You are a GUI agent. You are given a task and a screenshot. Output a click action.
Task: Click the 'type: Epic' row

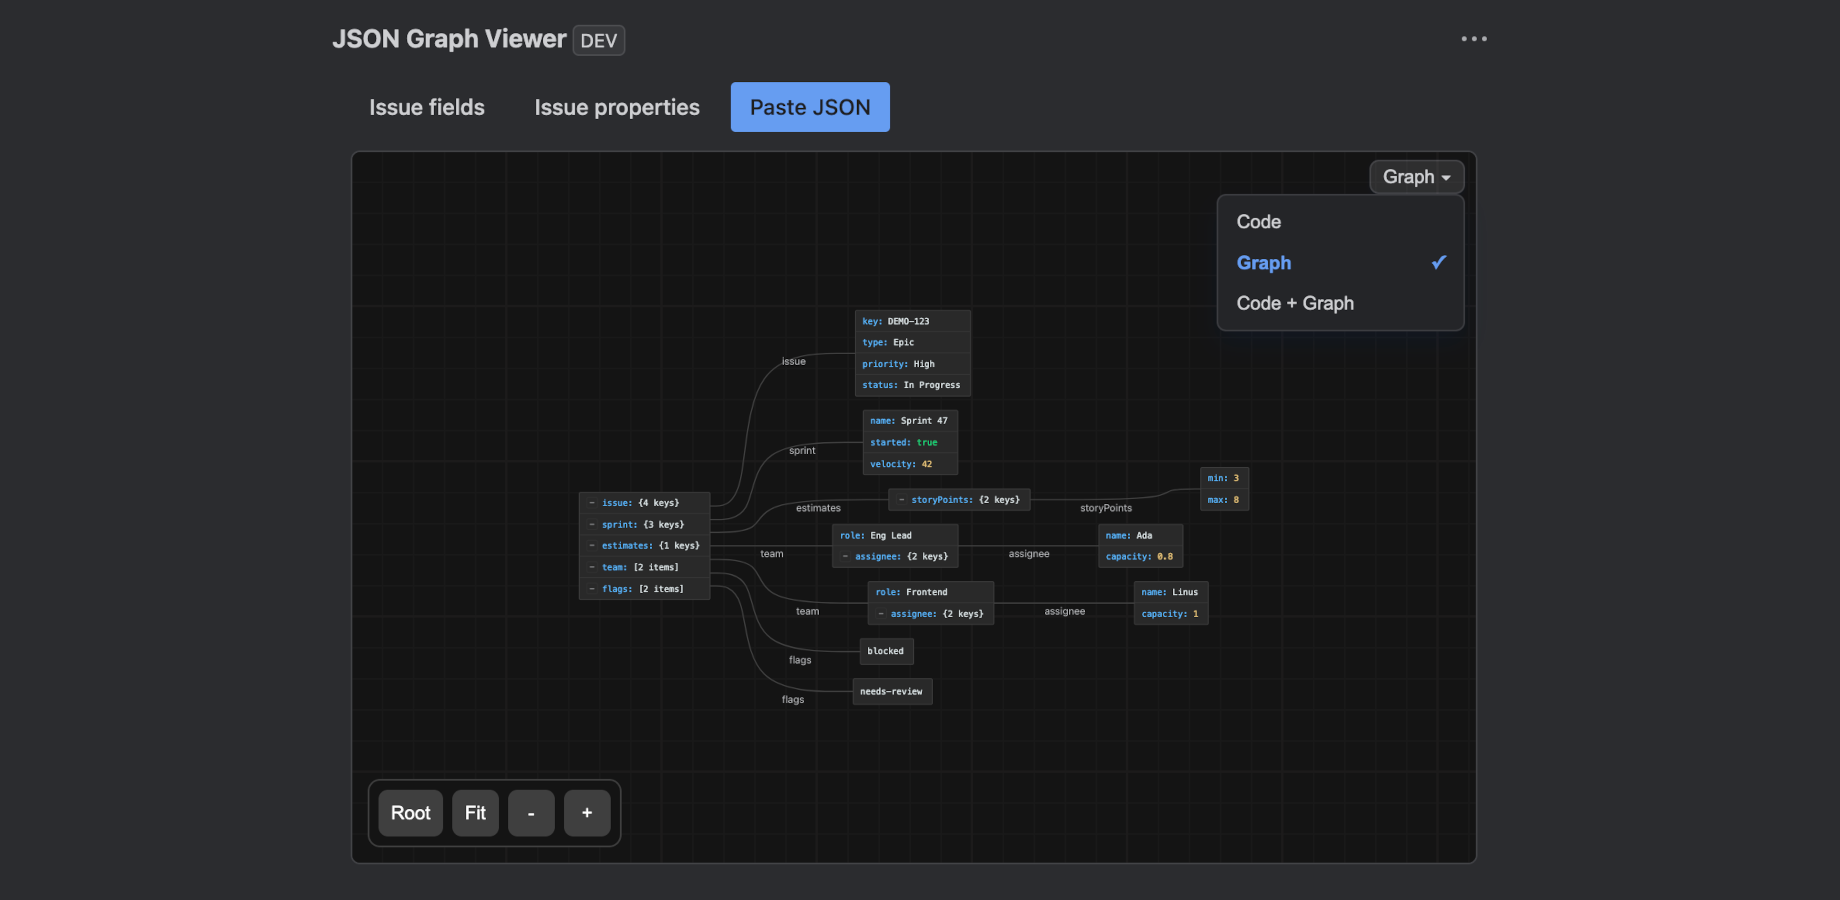[x=913, y=342]
